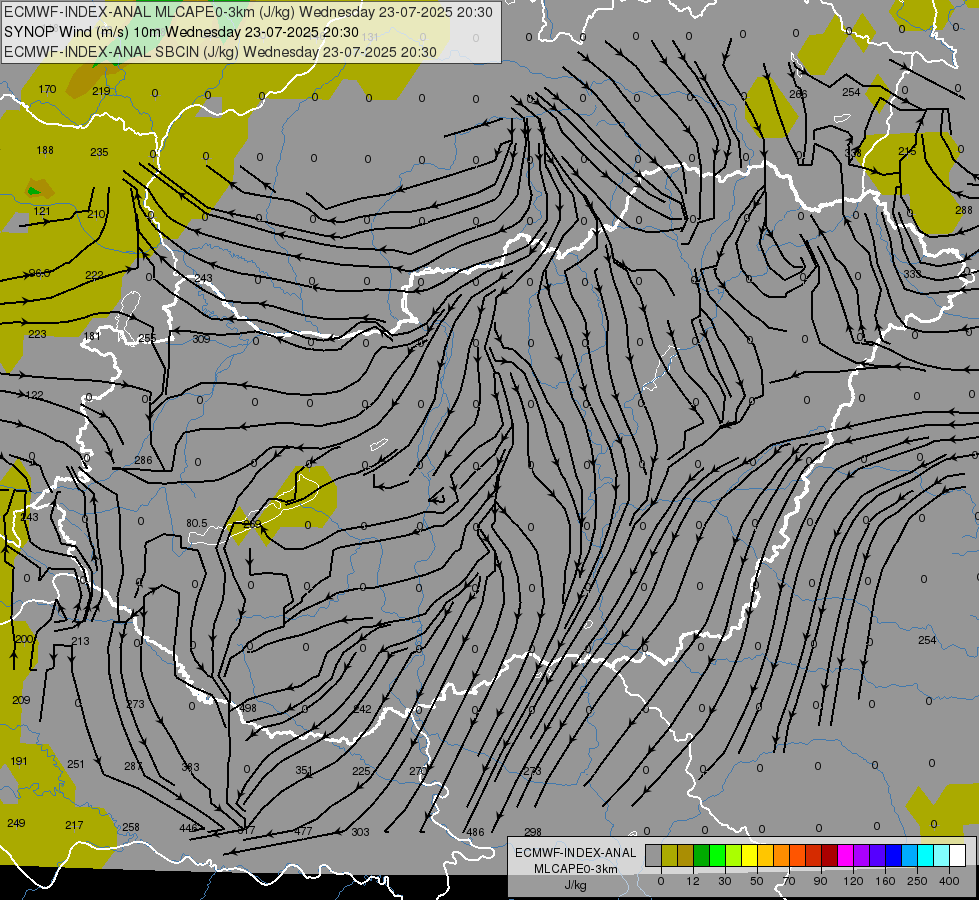Click the map value 249
Viewport: 979px width, 900px height.
coord(16,823)
